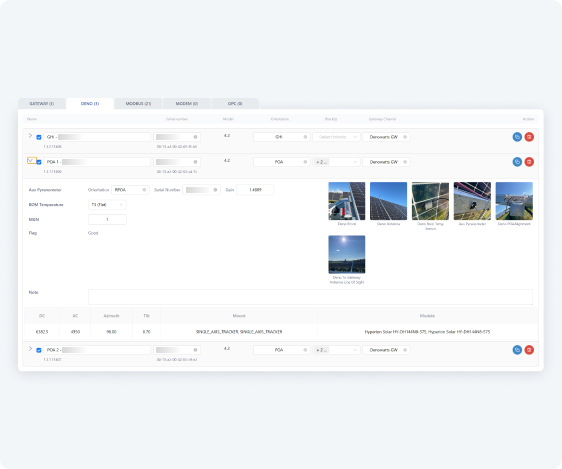Click the round icon in Aux Pyranometer serial number field

pyautogui.click(x=215, y=190)
